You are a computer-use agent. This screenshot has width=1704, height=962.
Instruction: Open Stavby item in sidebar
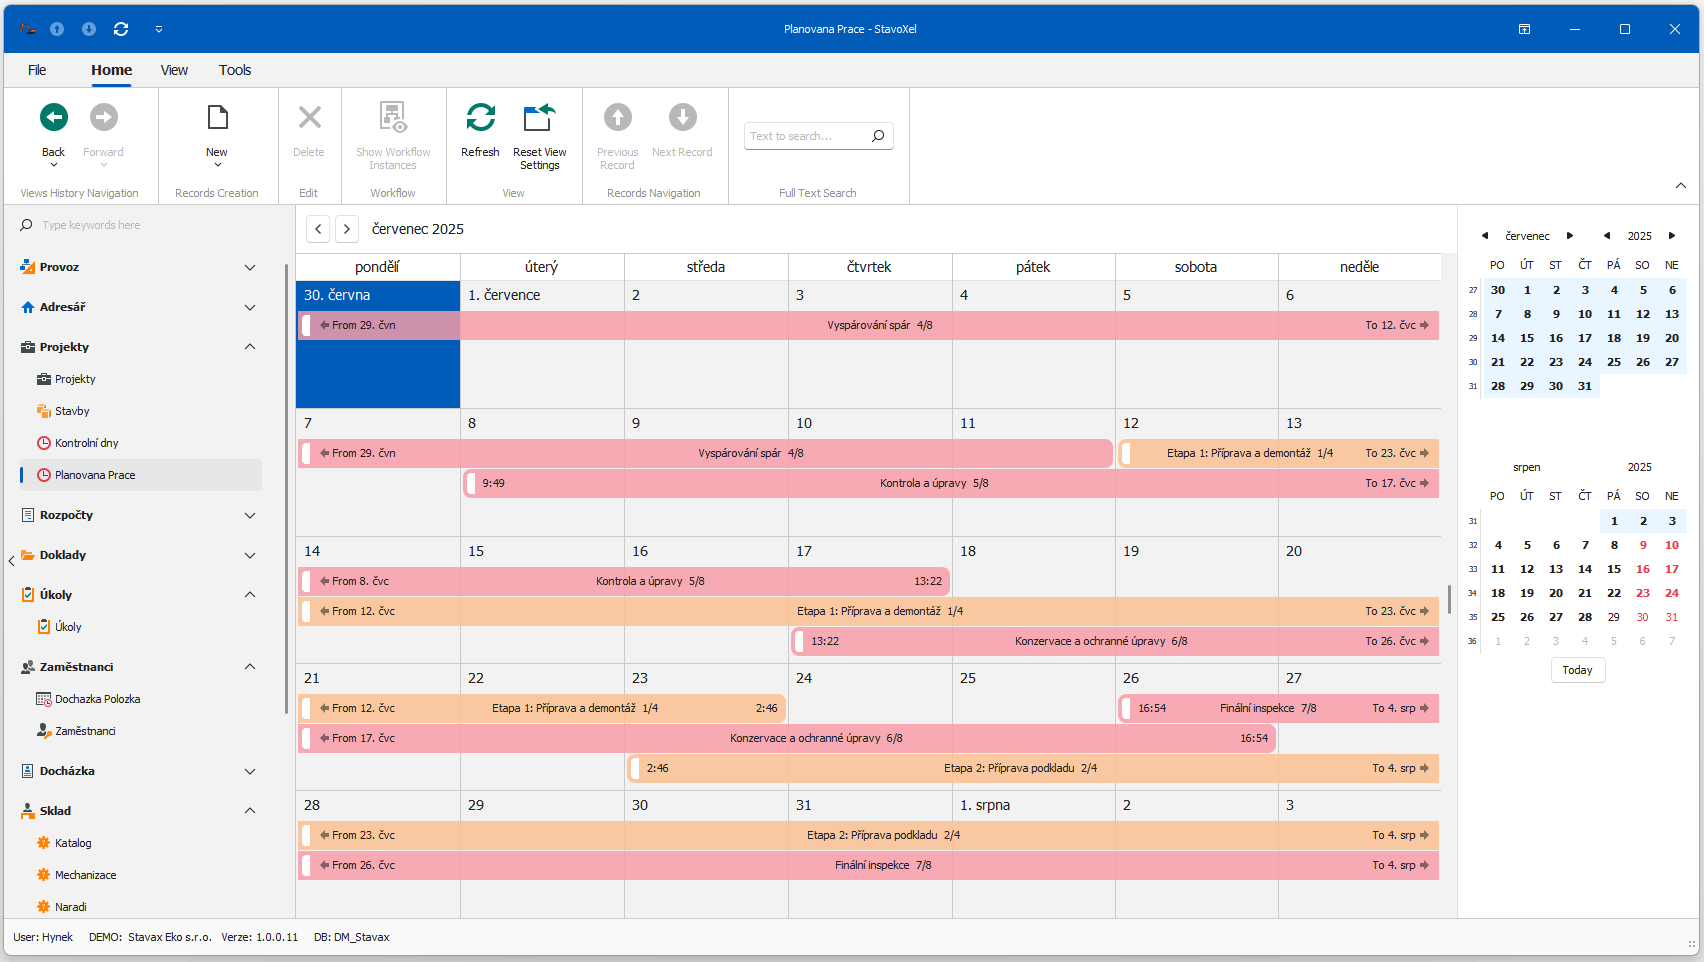pos(72,411)
